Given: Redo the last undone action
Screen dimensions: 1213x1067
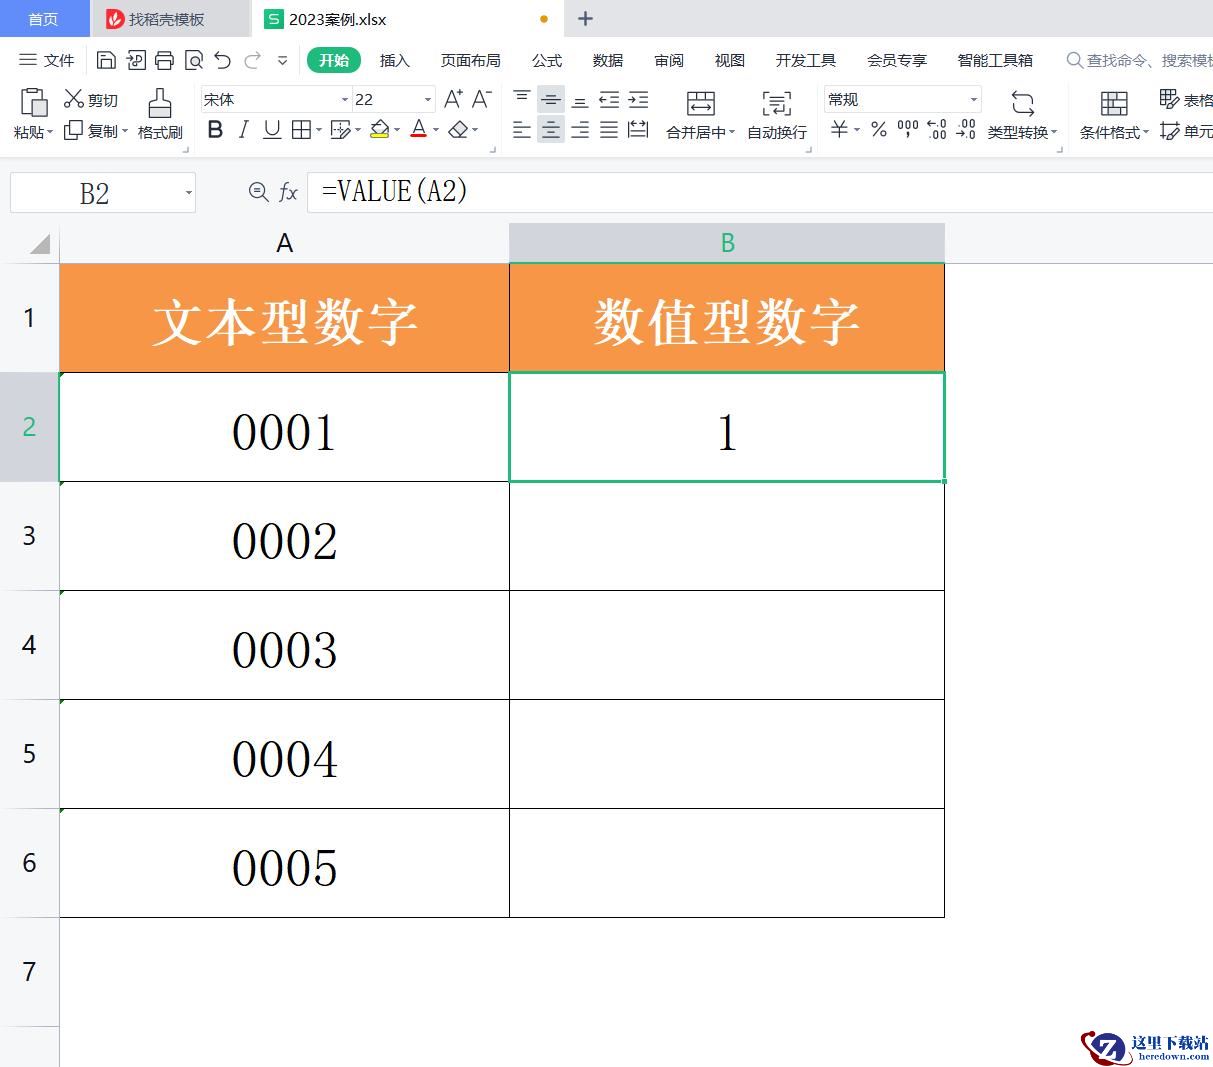Looking at the screenshot, I should pyautogui.click(x=252, y=60).
